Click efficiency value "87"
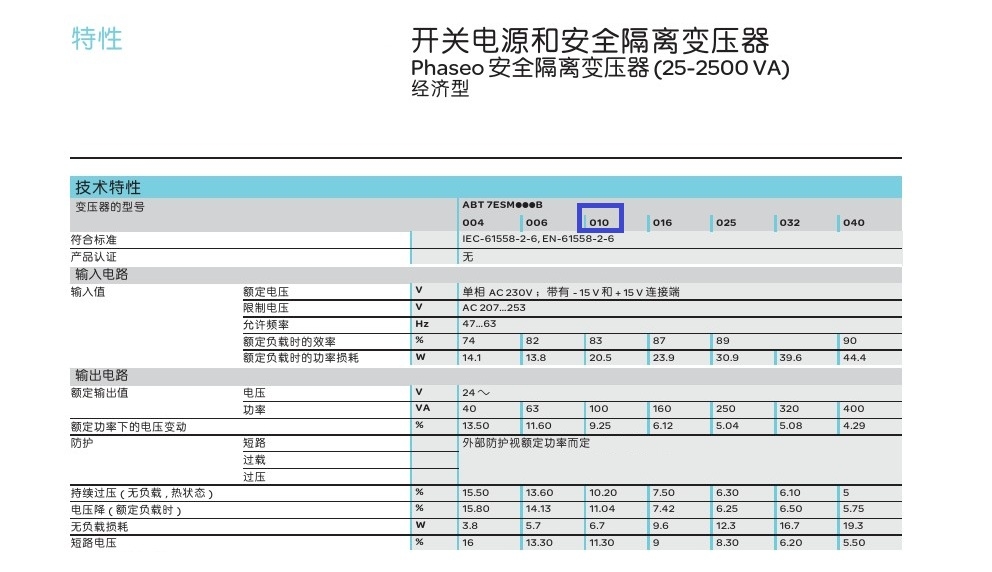992x572 pixels. pyautogui.click(x=659, y=340)
